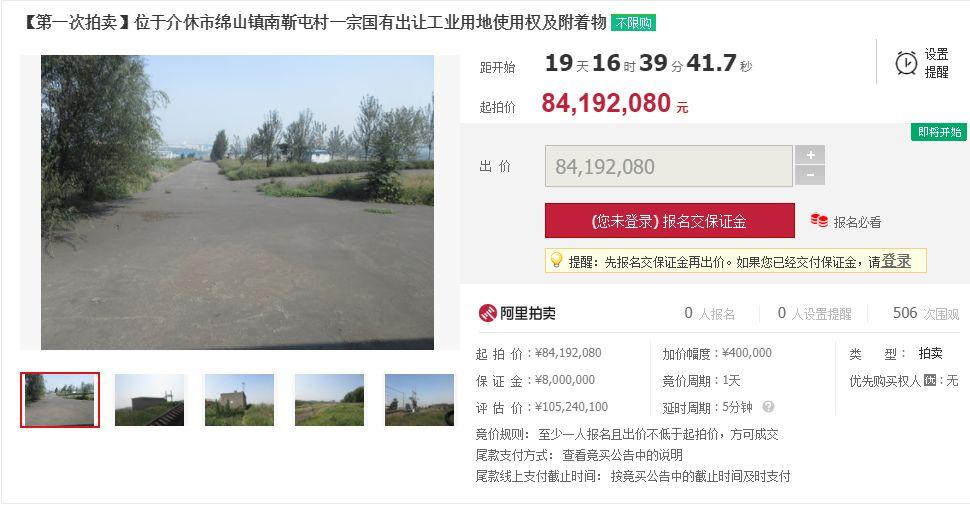Click the alarm clock reminder icon
This screenshot has height=509, width=970.
[x=906, y=63]
